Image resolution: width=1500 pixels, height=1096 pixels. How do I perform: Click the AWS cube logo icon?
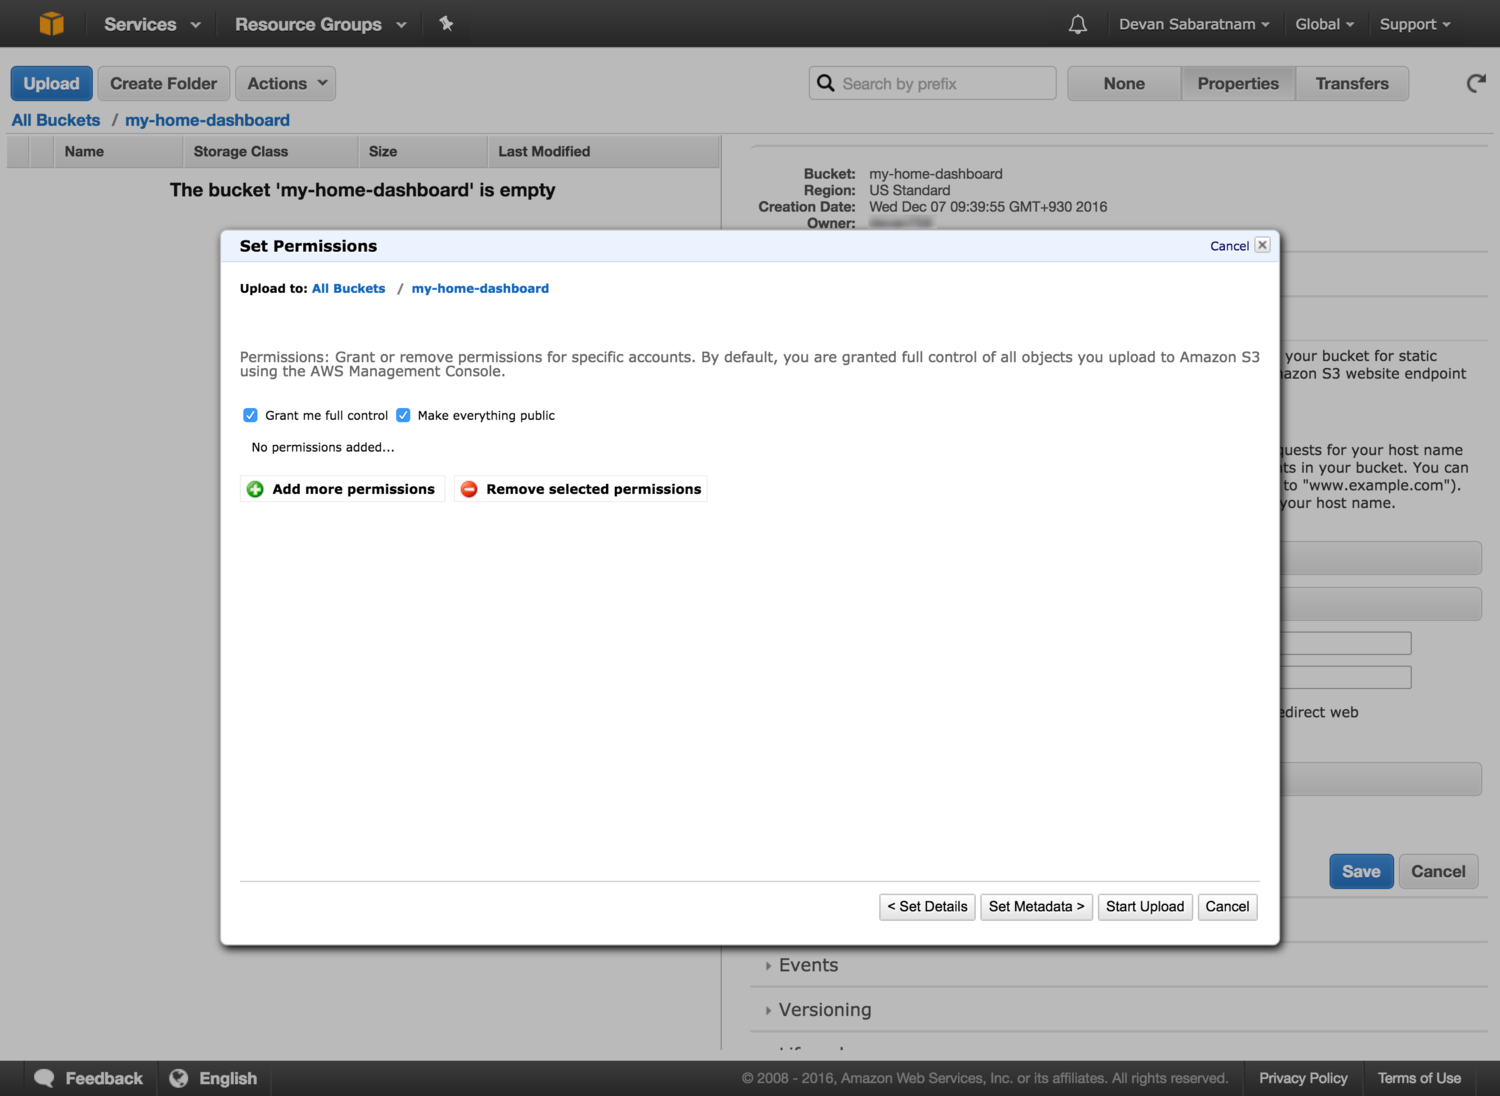[x=51, y=23]
